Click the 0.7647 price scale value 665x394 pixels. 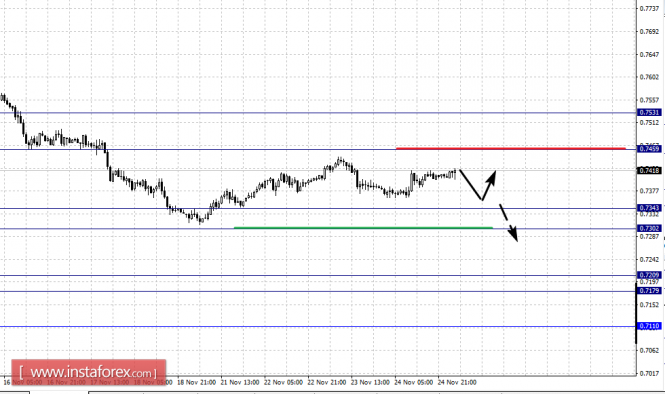tap(649, 54)
